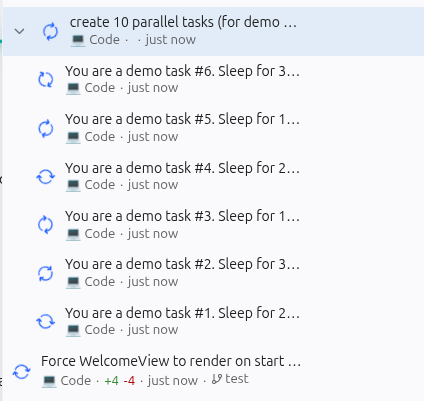Open demo task #4 title

[182, 168]
